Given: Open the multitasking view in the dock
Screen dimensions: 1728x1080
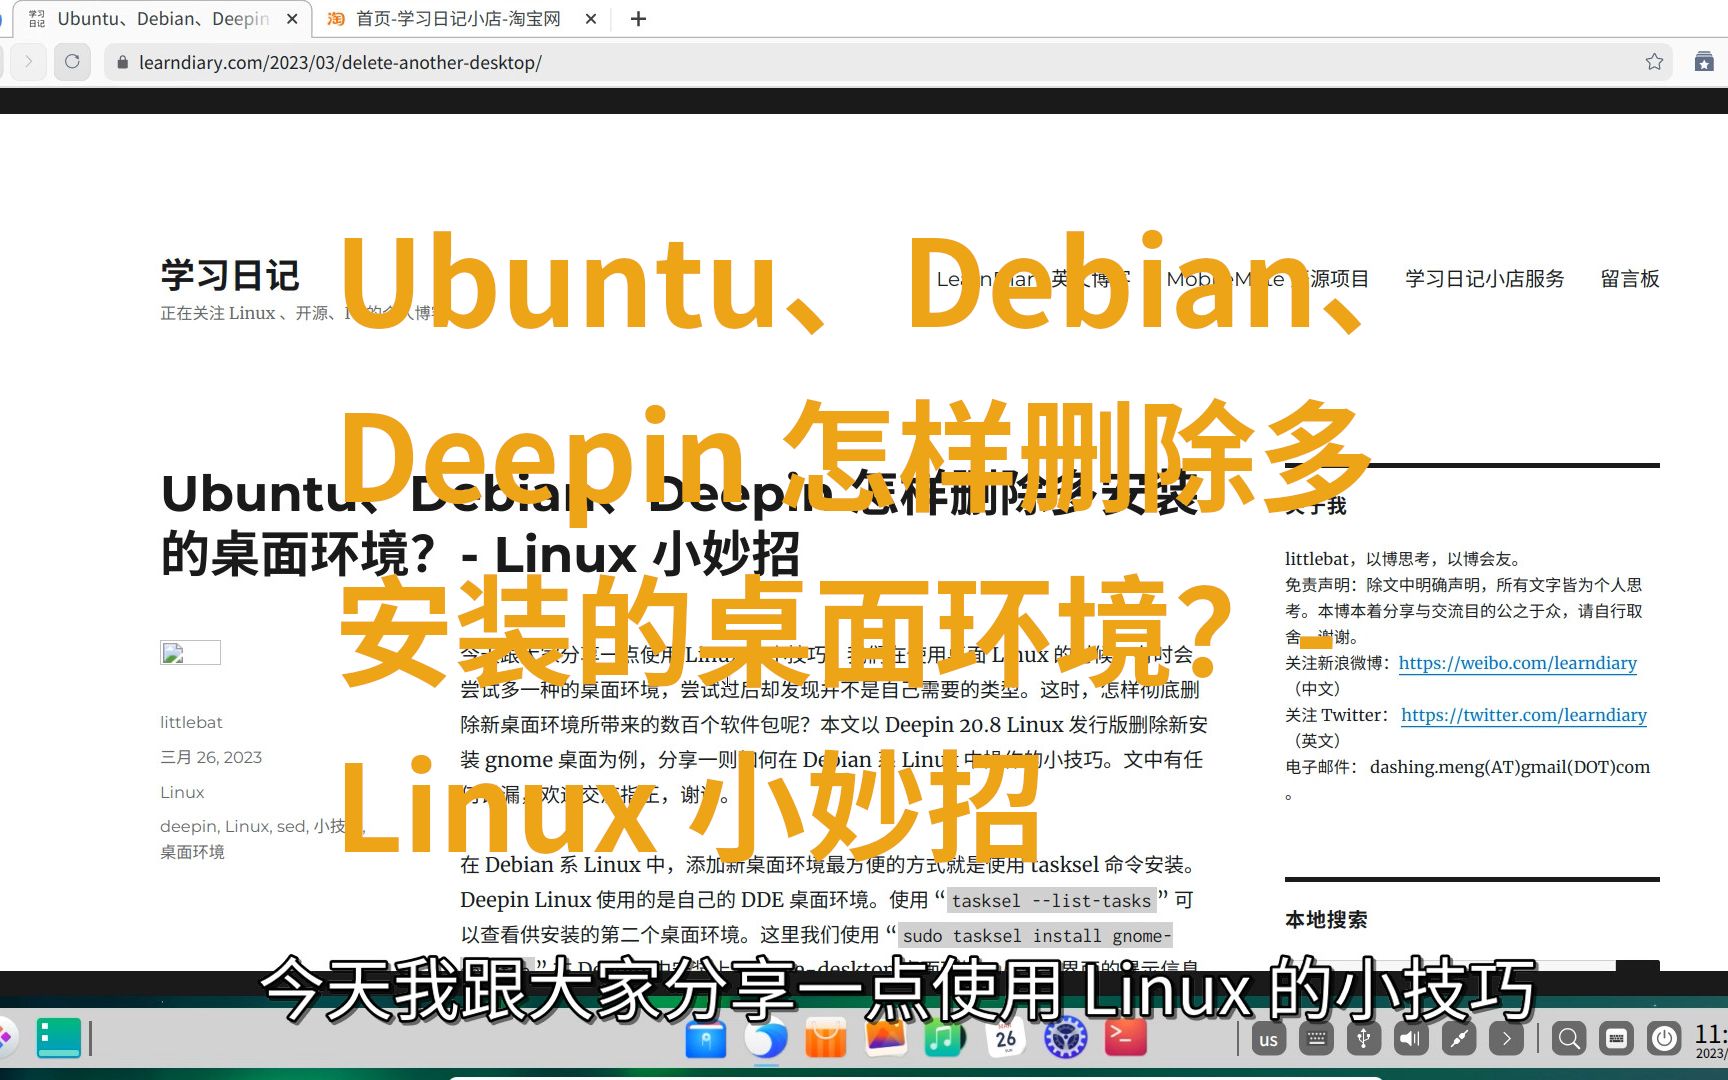Looking at the screenshot, I should point(58,1038).
